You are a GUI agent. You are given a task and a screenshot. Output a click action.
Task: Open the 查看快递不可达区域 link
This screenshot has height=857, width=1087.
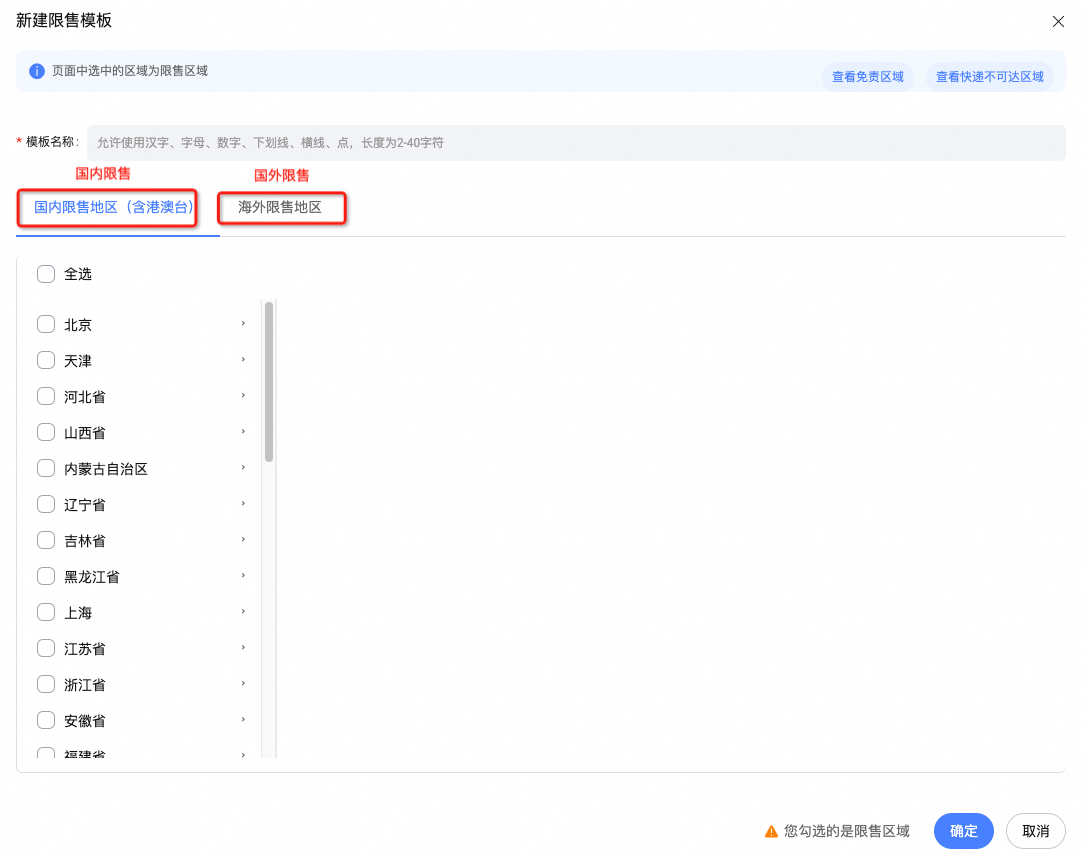coord(990,77)
